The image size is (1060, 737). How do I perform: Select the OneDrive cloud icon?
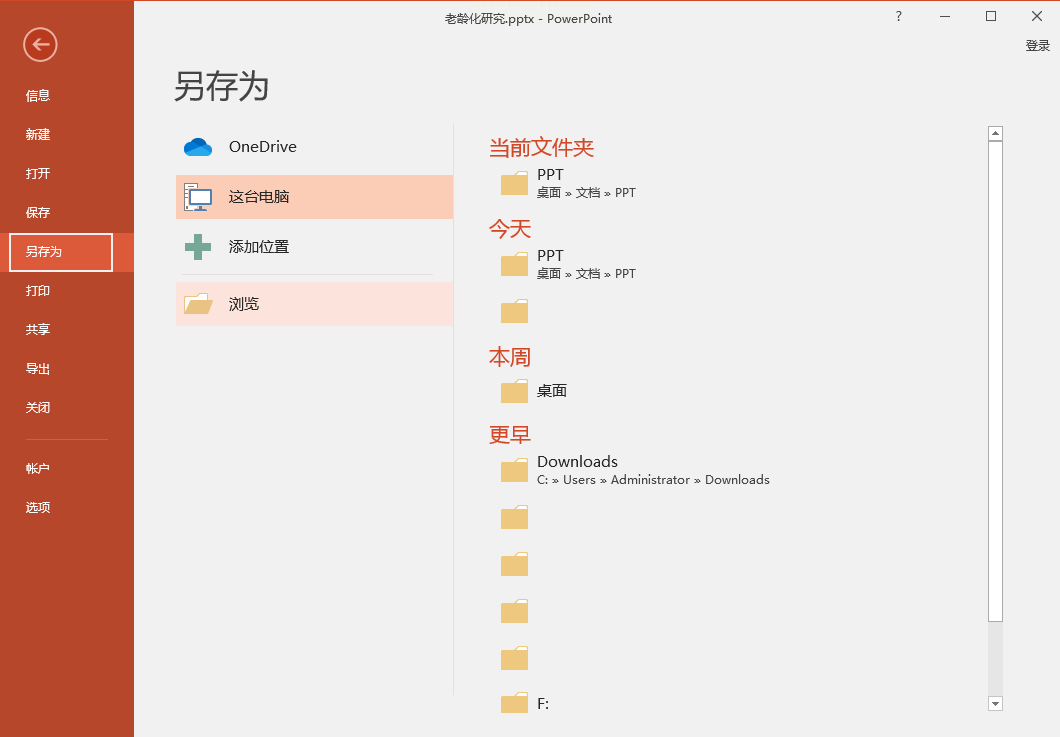tap(198, 147)
